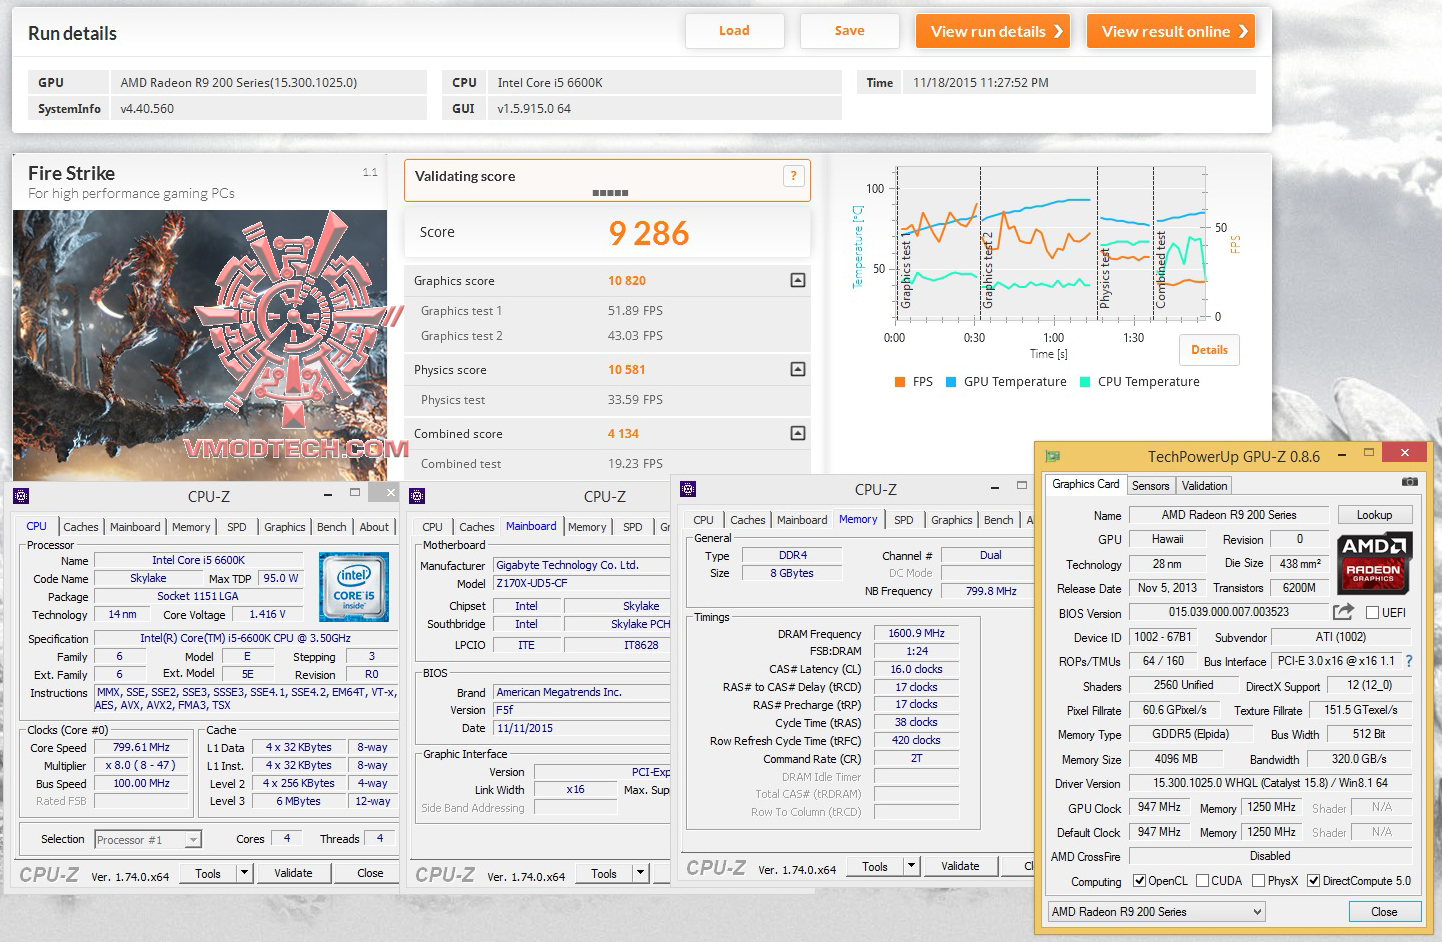
Task: Click the Core Voltage value 1.416 V
Action: [267, 614]
